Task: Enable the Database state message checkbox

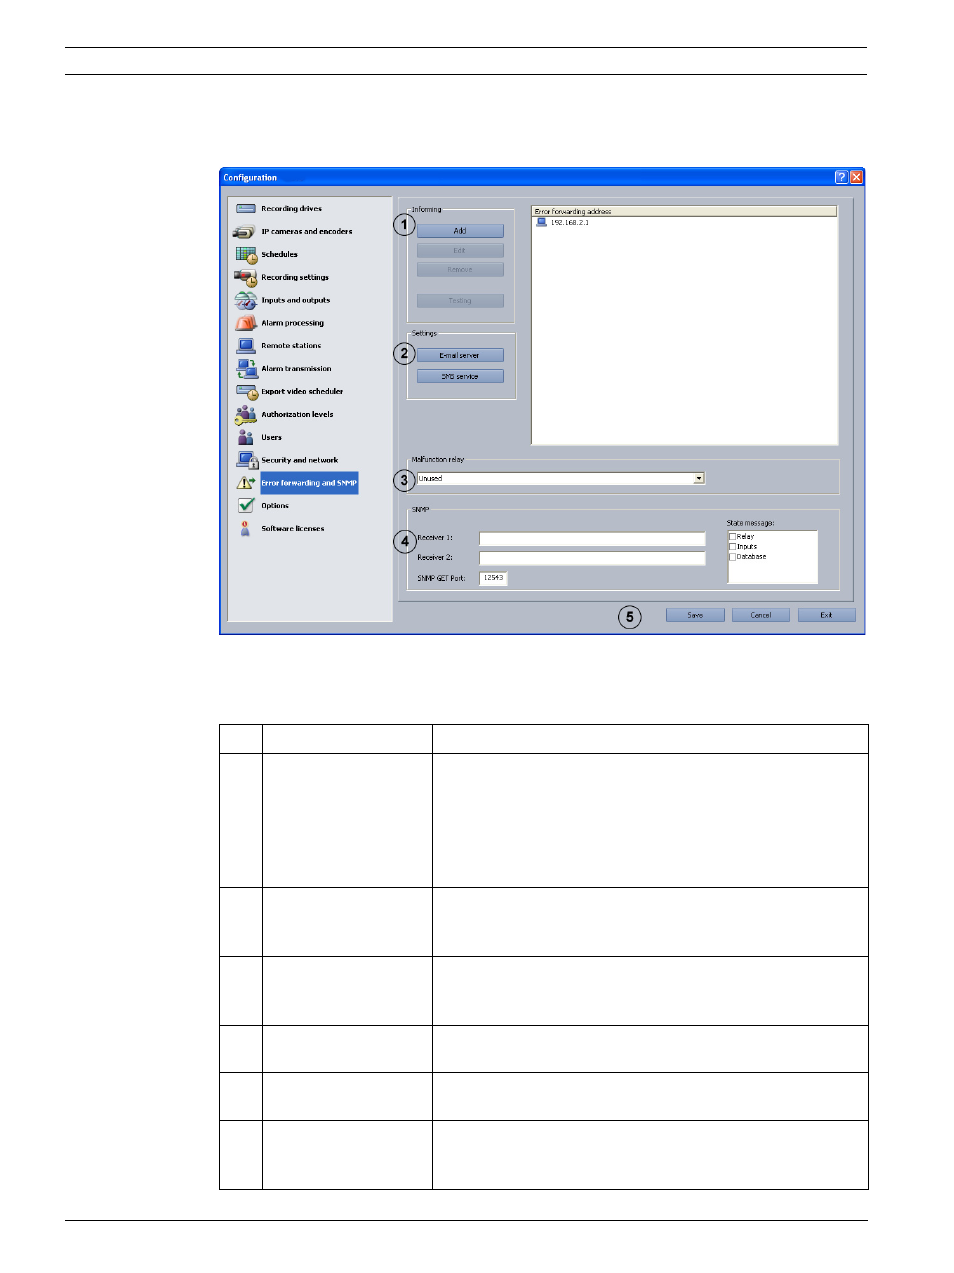Action: (x=732, y=557)
